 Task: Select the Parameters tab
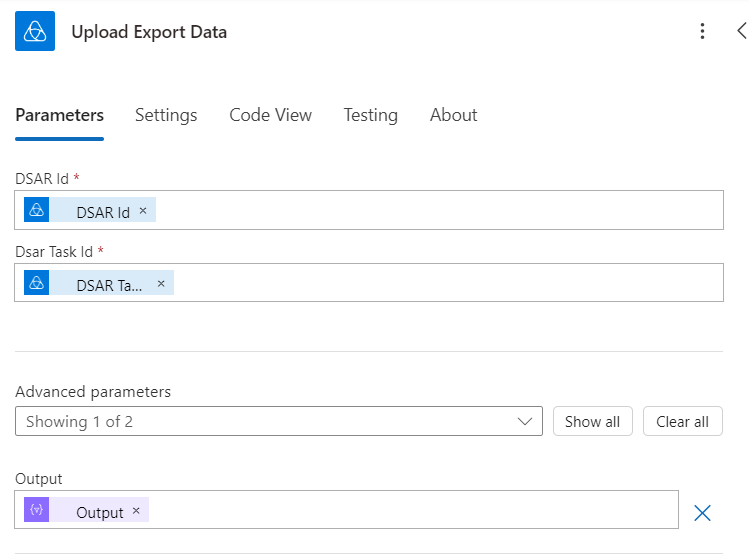(59, 115)
